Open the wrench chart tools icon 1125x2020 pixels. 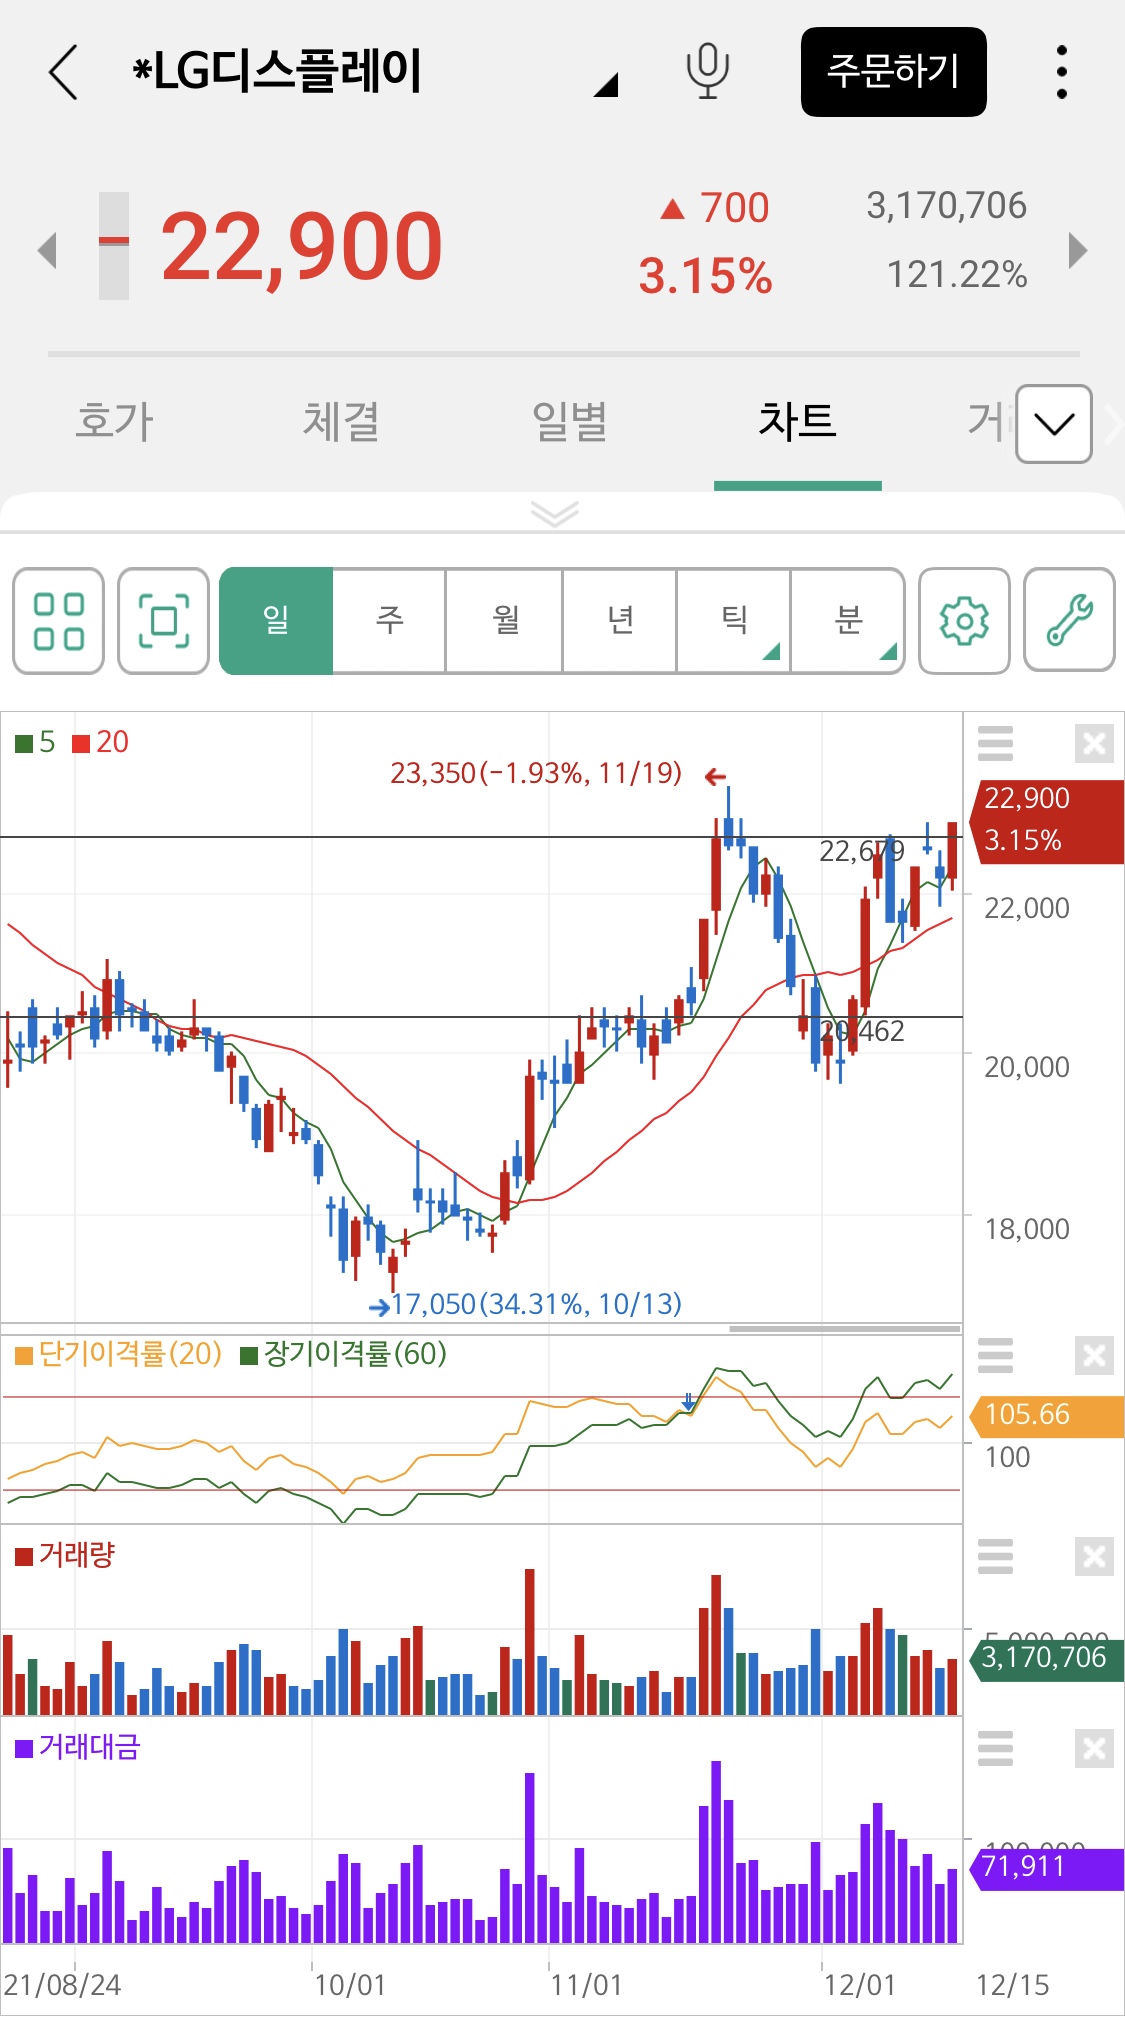tap(1069, 621)
